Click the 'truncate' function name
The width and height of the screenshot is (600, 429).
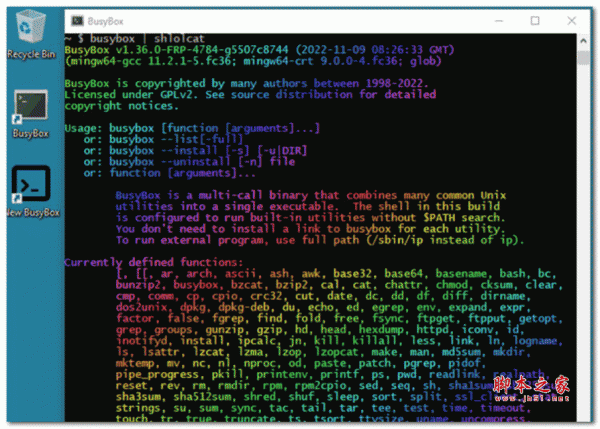(250, 418)
